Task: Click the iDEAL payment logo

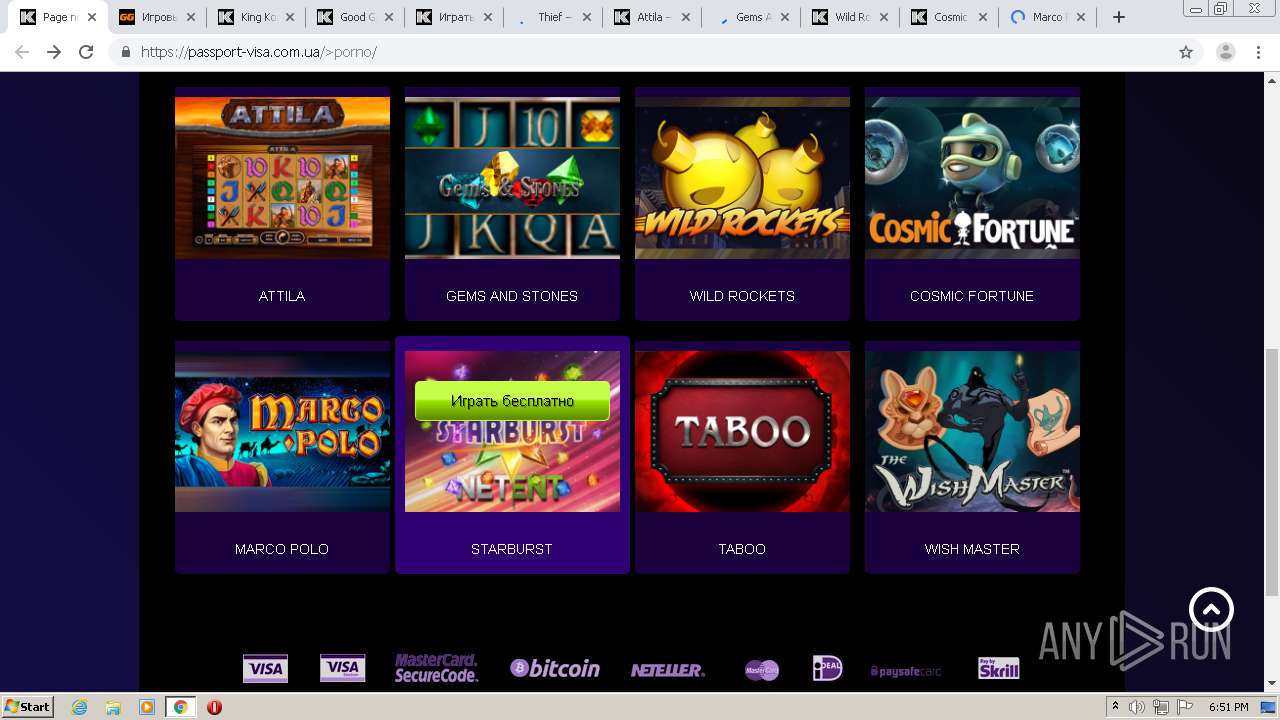Action: (x=827, y=668)
